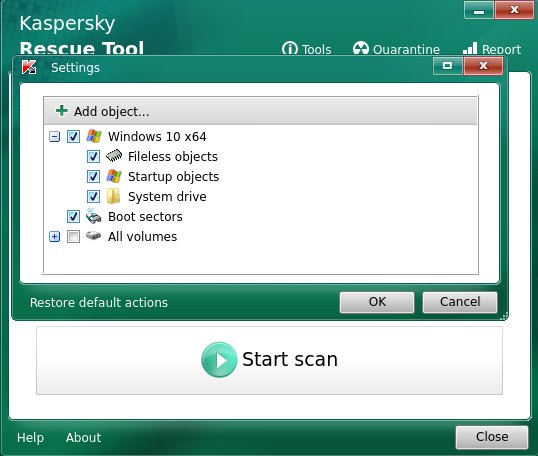Minimize the Kaspersky Rescue Tool window
538x456 pixels.
click(479, 10)
